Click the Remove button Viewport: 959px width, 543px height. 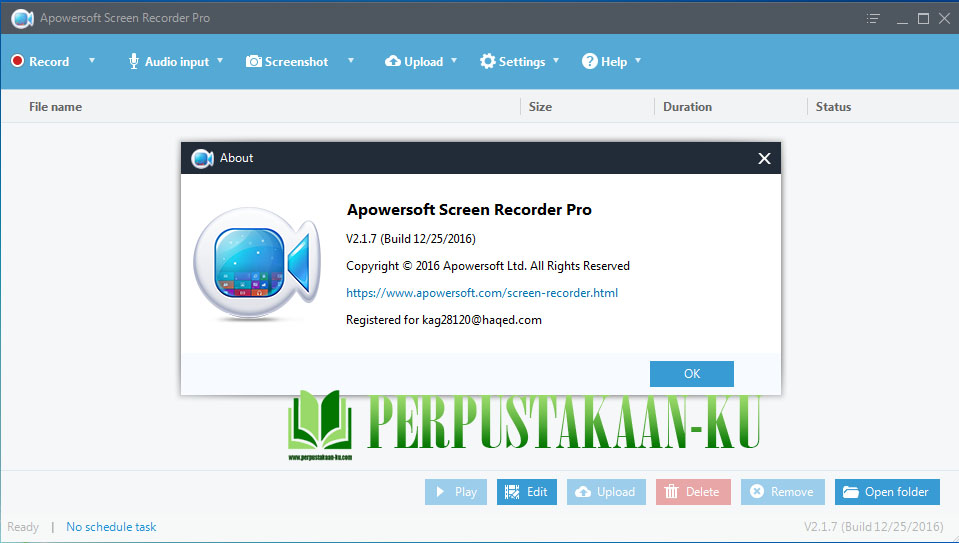click(x=782, y=492)
